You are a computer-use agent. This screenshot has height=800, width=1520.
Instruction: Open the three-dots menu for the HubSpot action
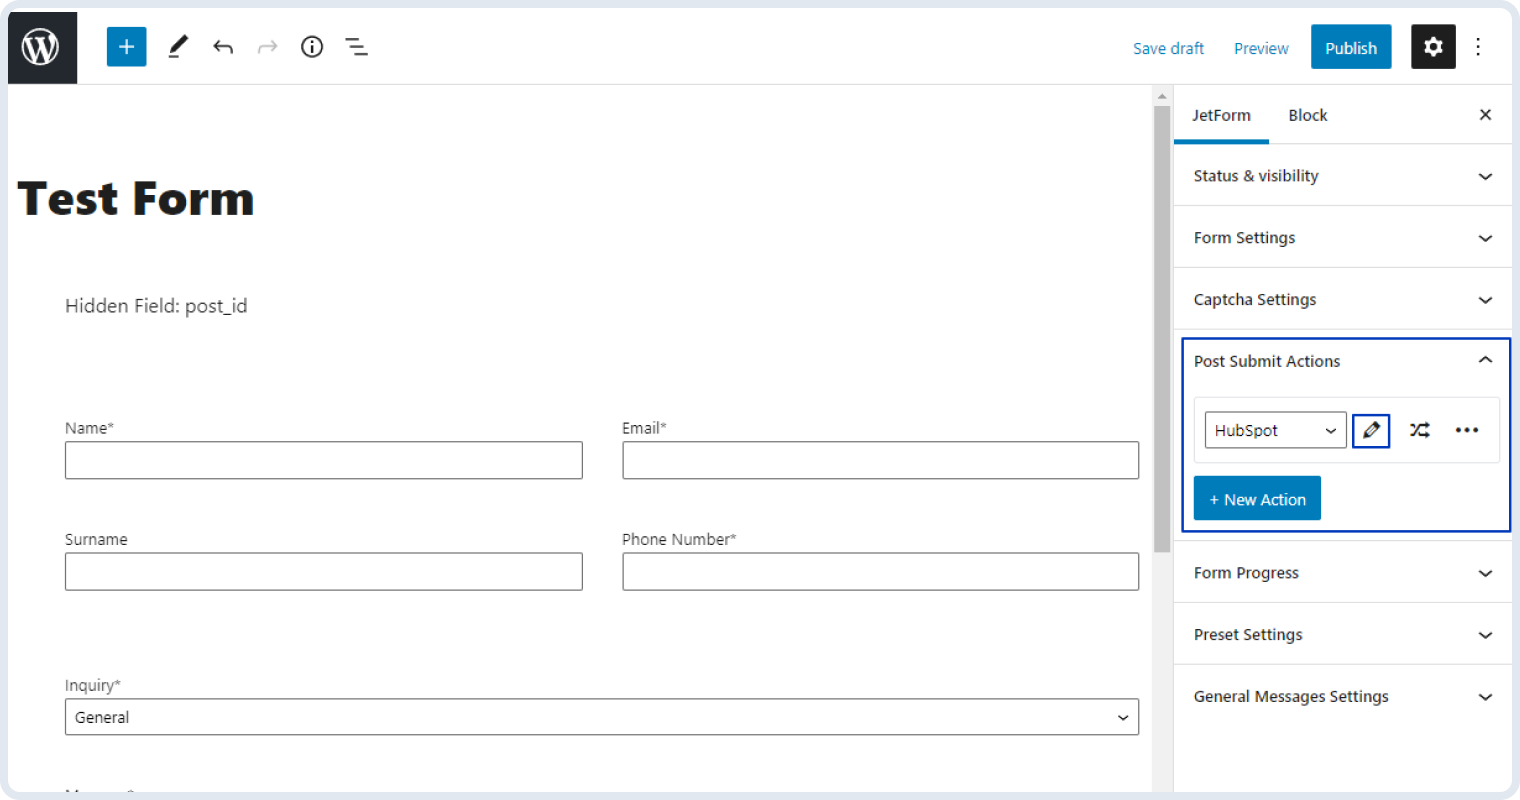coord(1467,430)
